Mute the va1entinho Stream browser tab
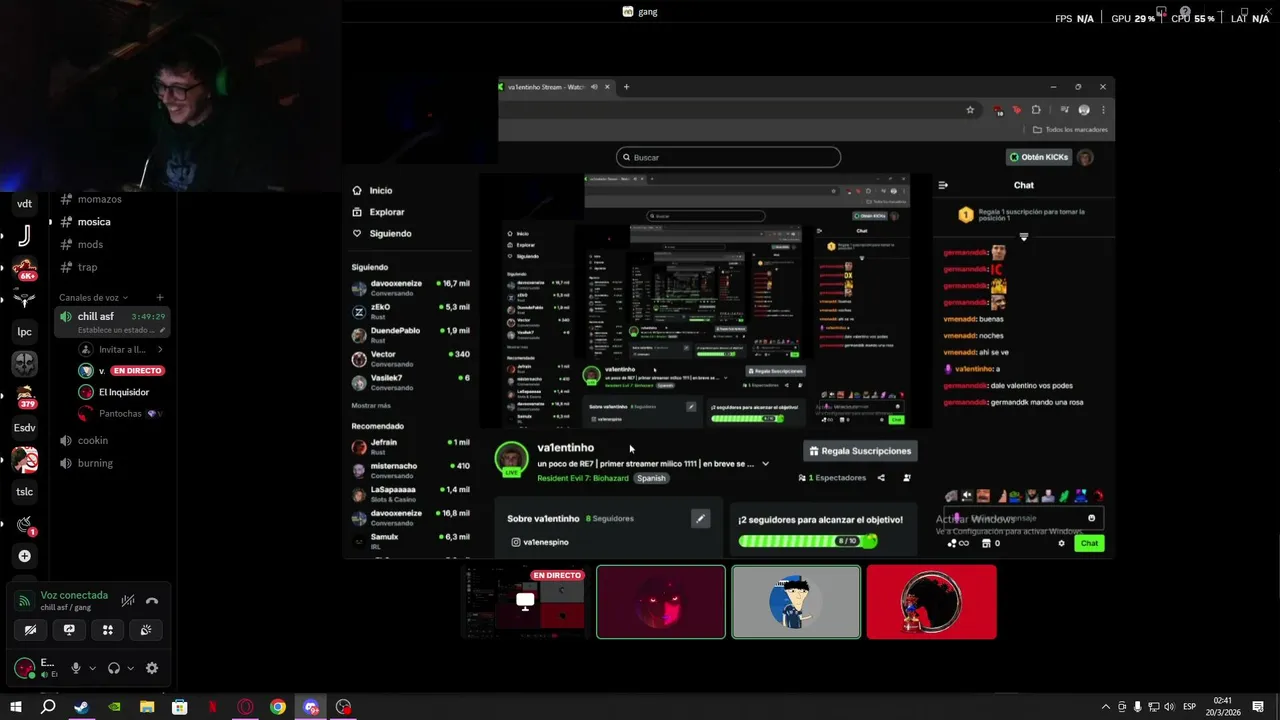Screen dimensions: 1280x720 point(594,87)
